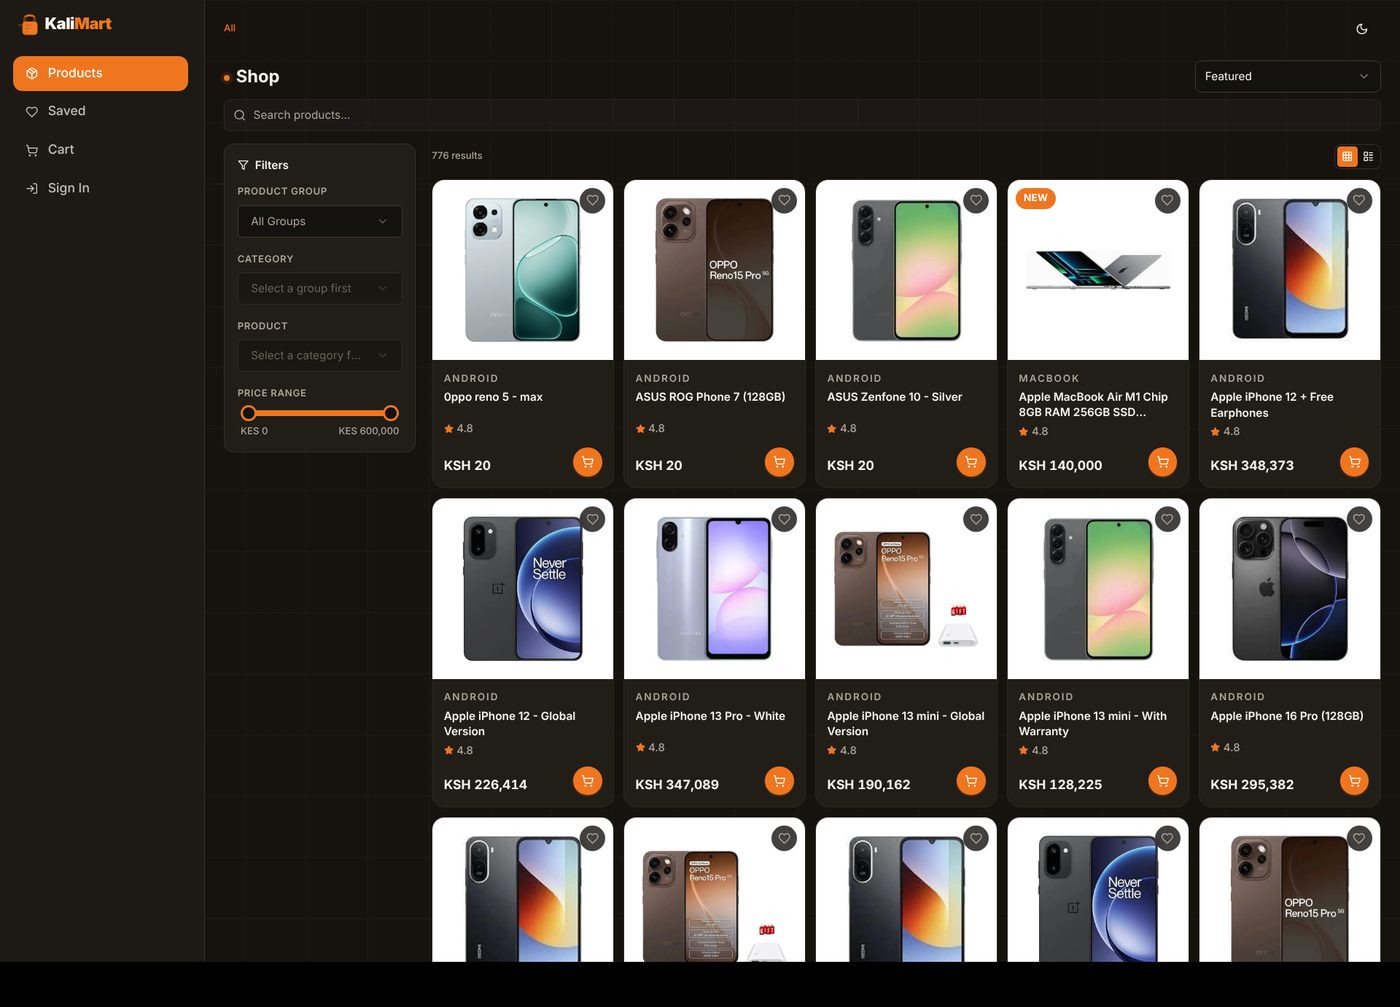Image resolution: width=1400 pixels, height=1007 pixels.
Task: Go to Sign In page
Action: [100, 188]
